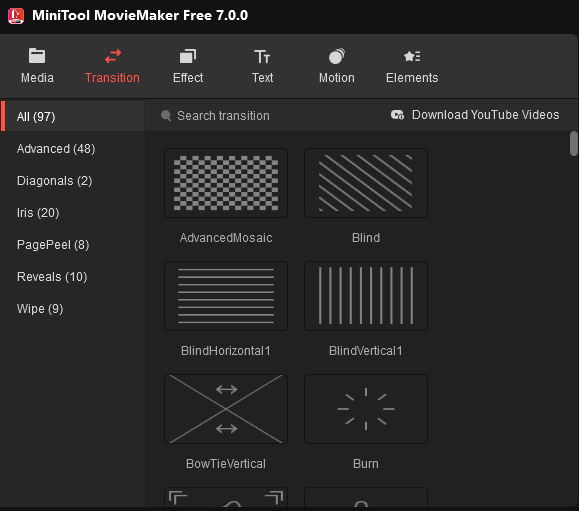Click the MiniTool MovieMaker app logo
The width and height of the screenshot is (579, 511).
16,16
